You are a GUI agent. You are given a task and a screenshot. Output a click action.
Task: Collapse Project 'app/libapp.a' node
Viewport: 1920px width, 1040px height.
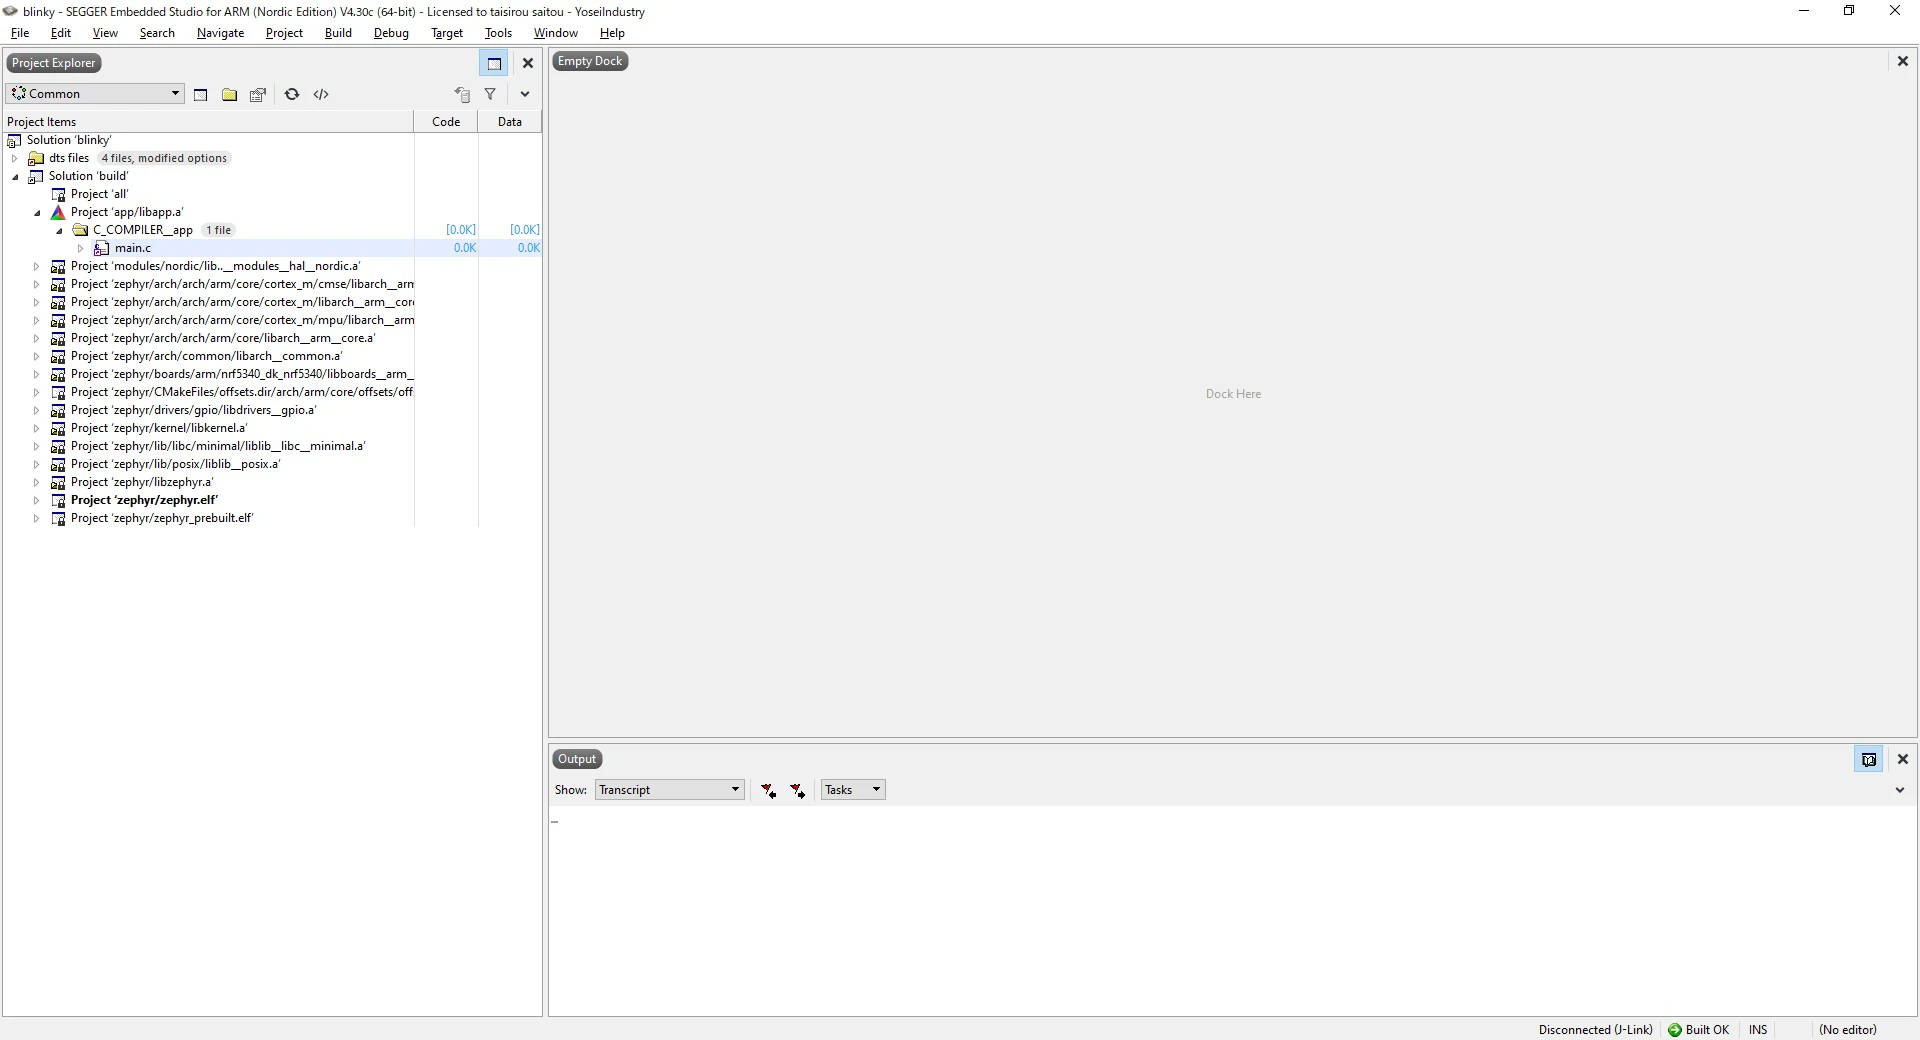(x=37, y=213)
